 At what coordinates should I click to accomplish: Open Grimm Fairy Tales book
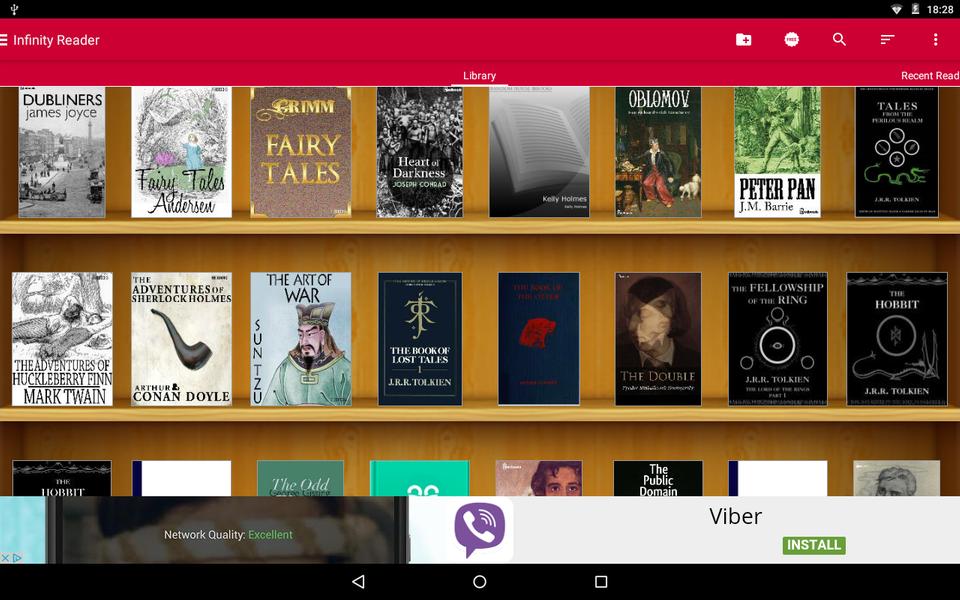301,152
